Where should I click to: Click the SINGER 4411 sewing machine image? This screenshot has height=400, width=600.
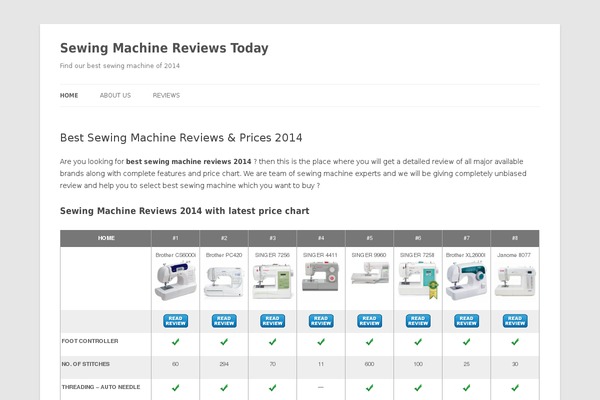click(x=321, y=276)
